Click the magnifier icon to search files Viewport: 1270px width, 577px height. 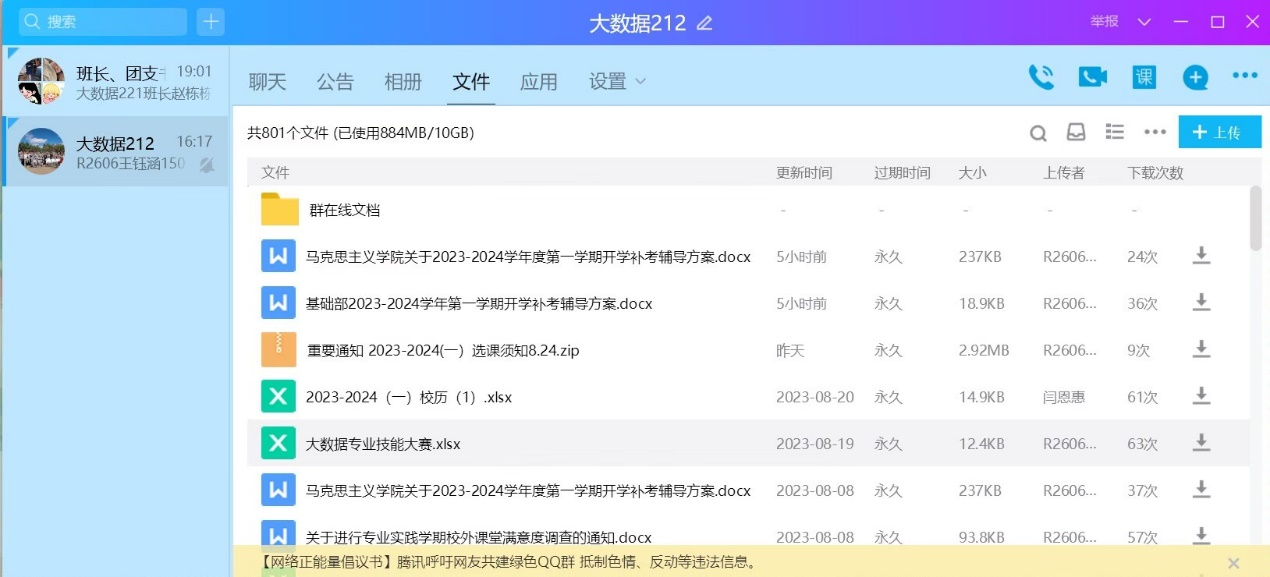click(x=1039, y=133)
